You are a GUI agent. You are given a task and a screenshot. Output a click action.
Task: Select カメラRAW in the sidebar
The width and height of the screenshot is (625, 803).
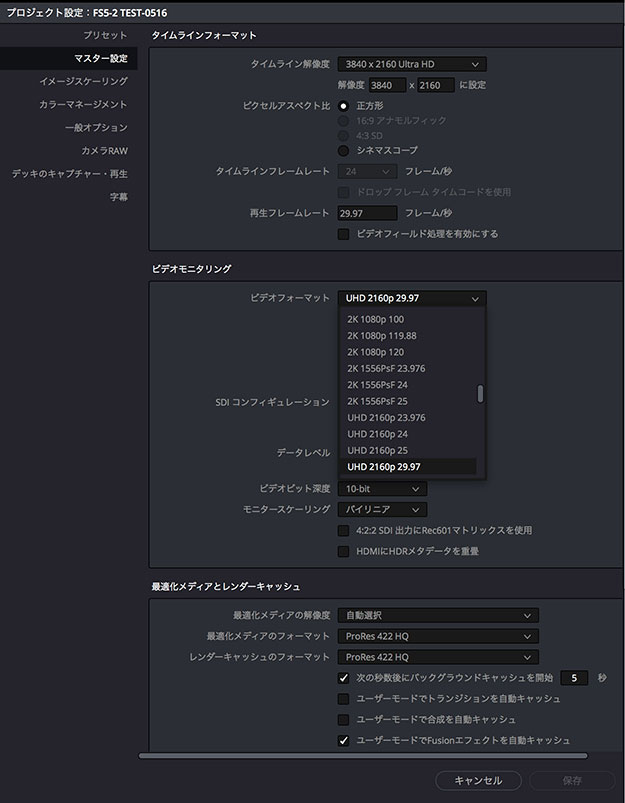click(x=104, y=150)
